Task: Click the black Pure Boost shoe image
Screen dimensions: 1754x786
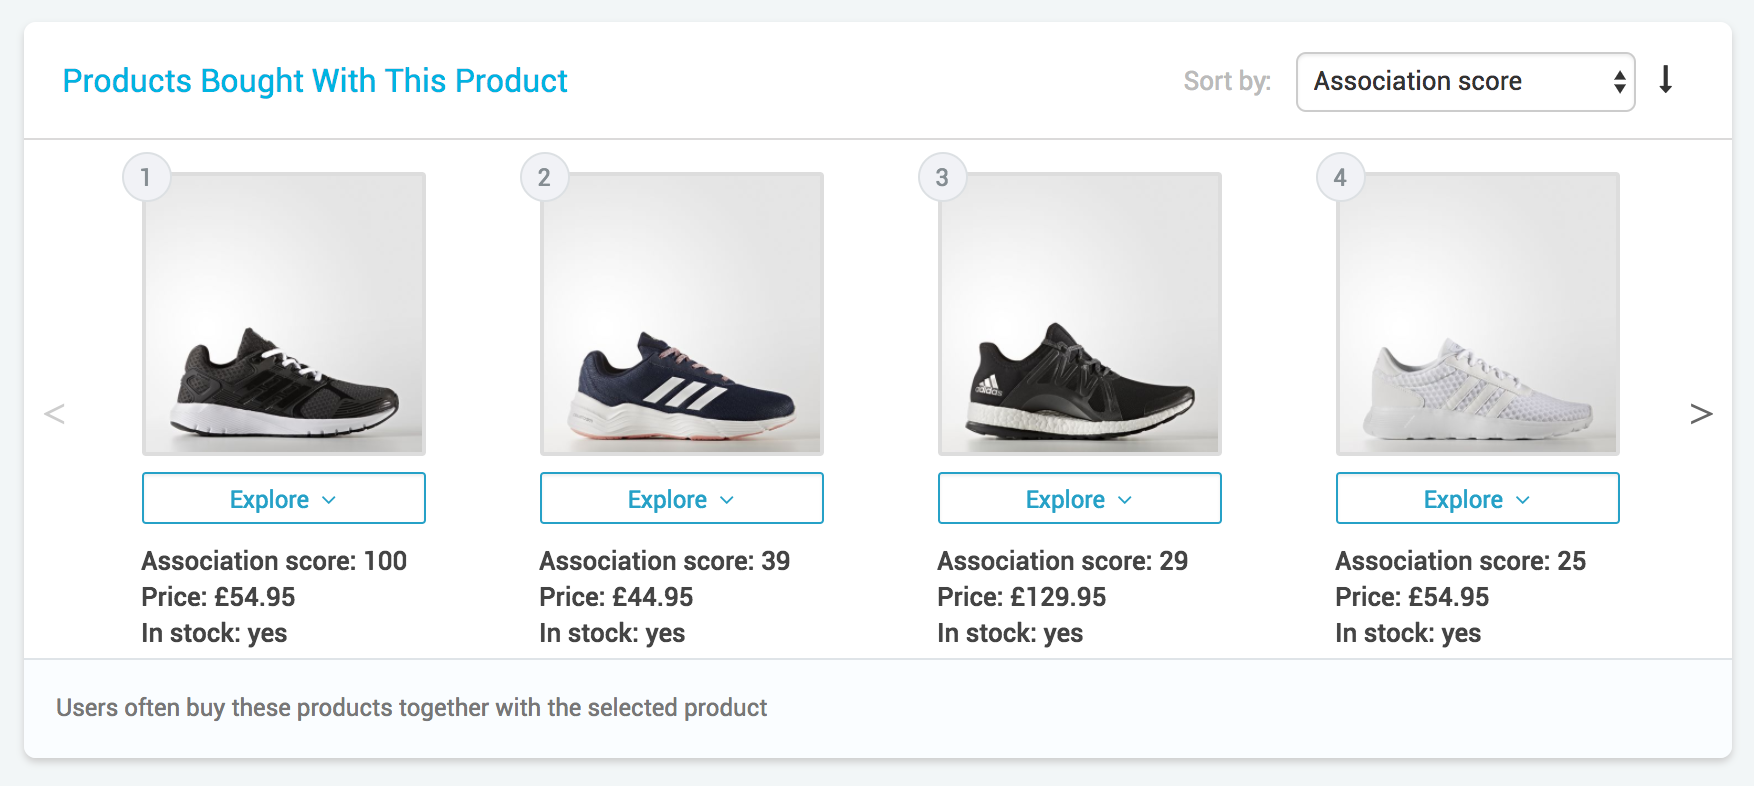Action: click(1080, 314)
